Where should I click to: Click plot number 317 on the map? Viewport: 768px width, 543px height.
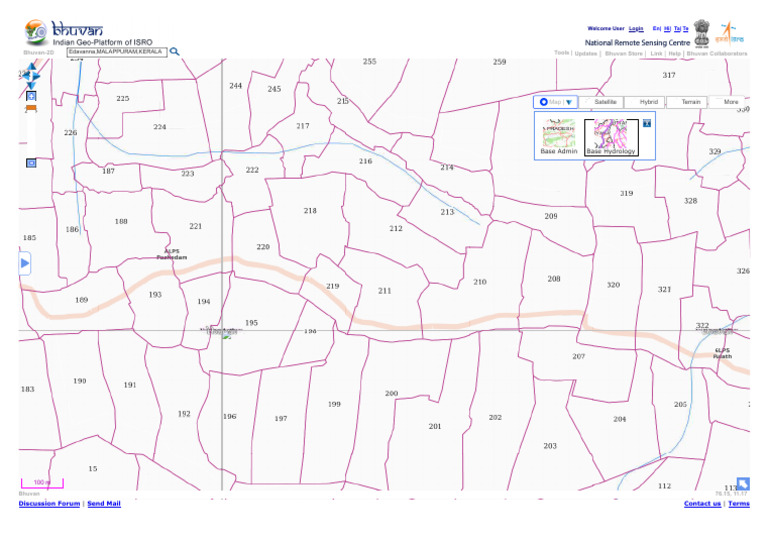tap(669, 75)
